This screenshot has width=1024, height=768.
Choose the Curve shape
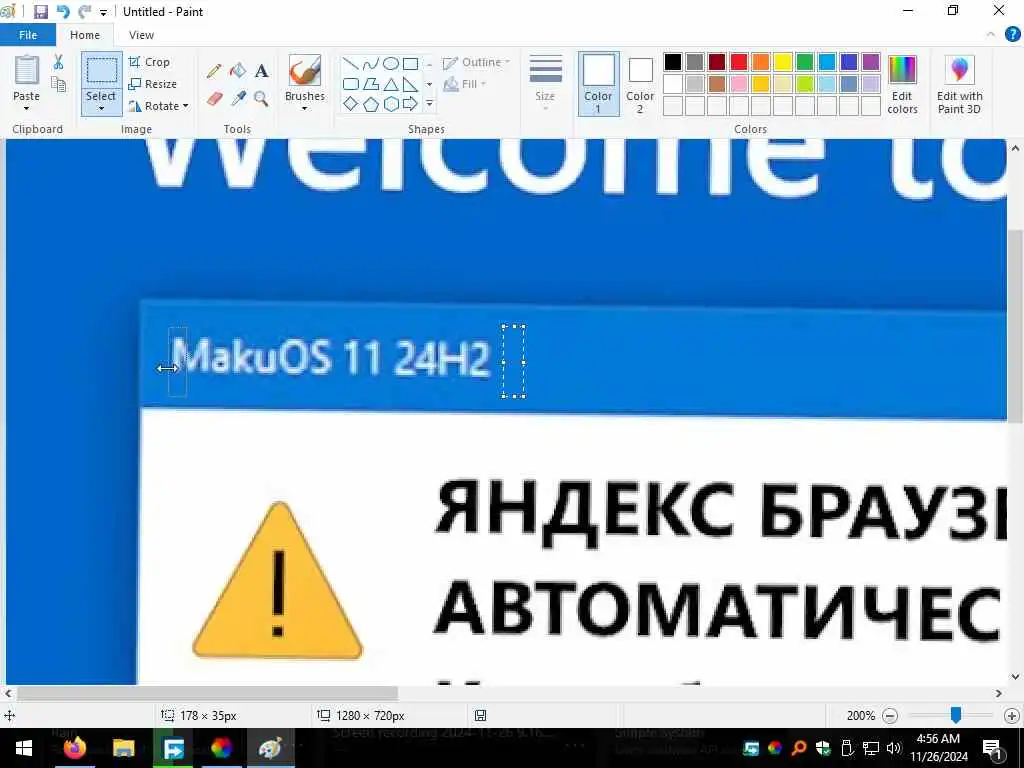[370, 64]
